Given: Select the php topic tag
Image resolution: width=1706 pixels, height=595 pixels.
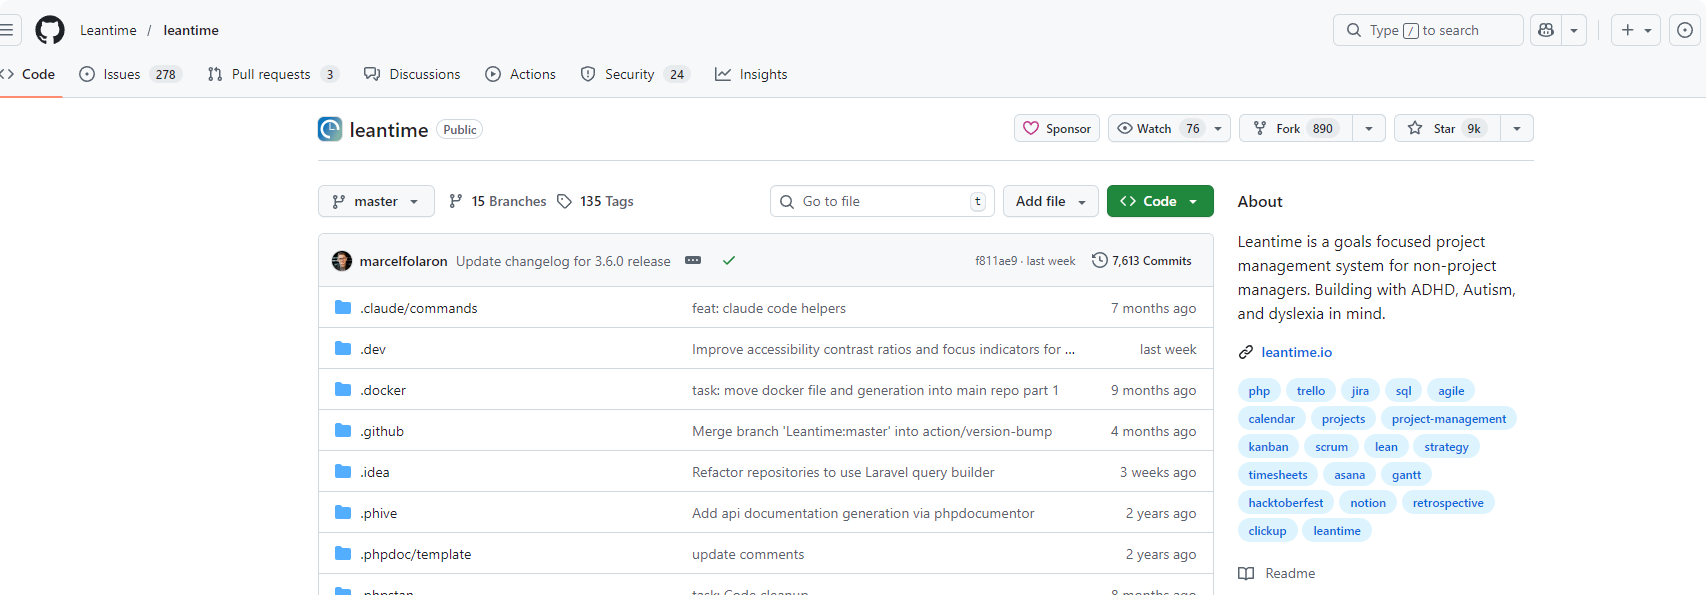Looking at the screenshot, I should point(1259,391).
